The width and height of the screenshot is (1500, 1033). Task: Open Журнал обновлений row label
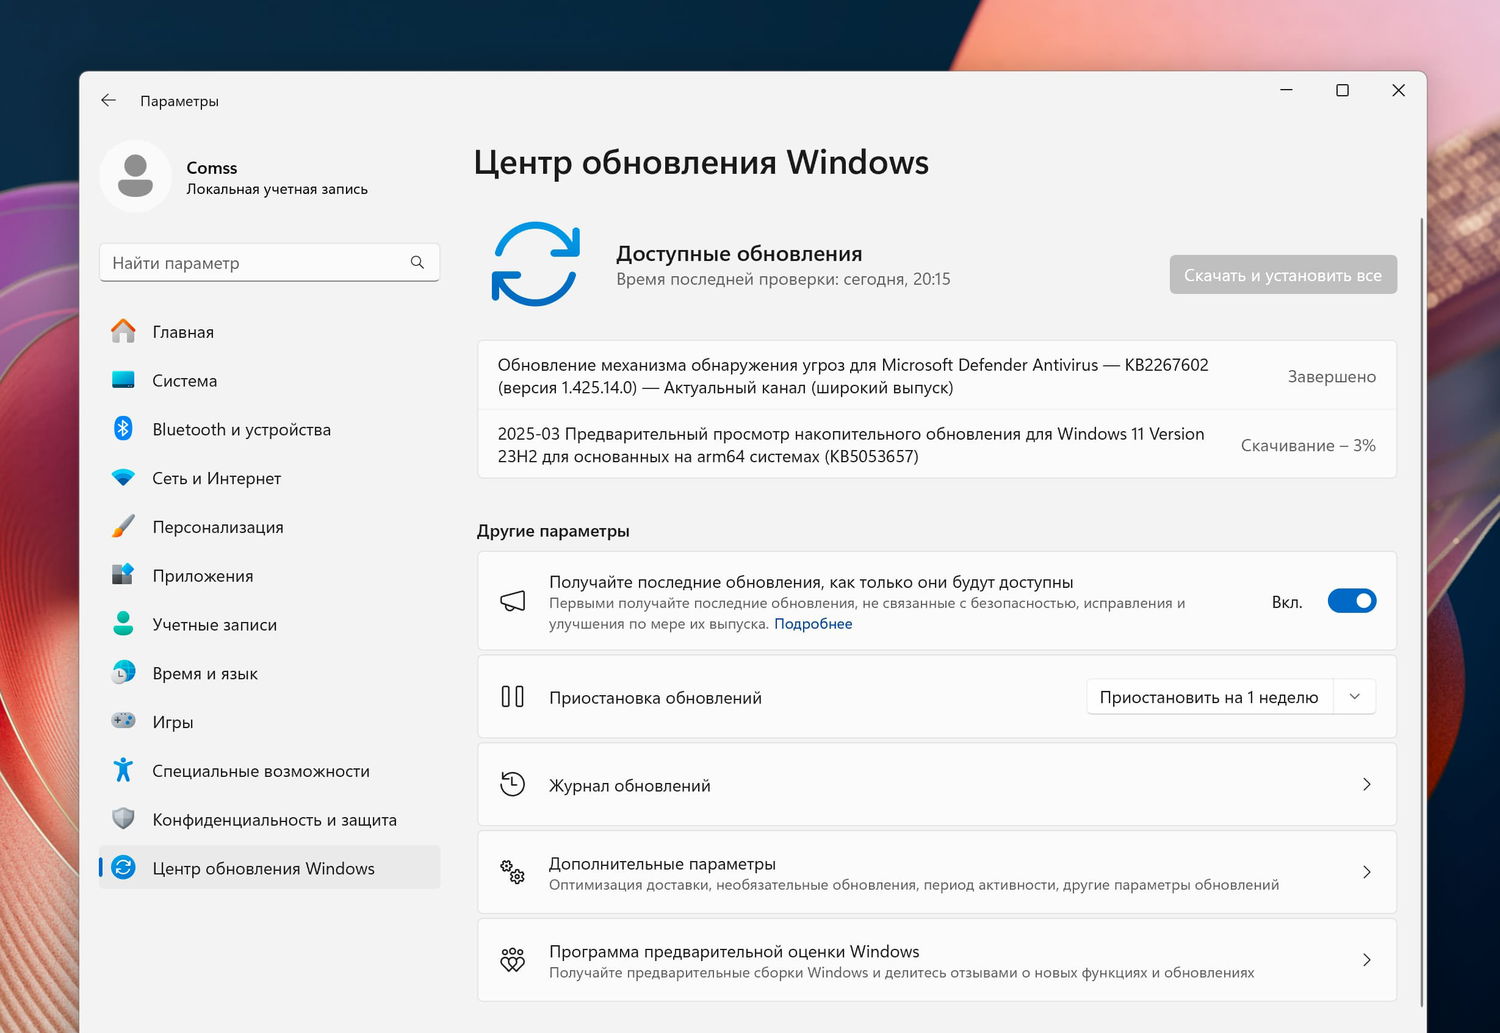630,786
